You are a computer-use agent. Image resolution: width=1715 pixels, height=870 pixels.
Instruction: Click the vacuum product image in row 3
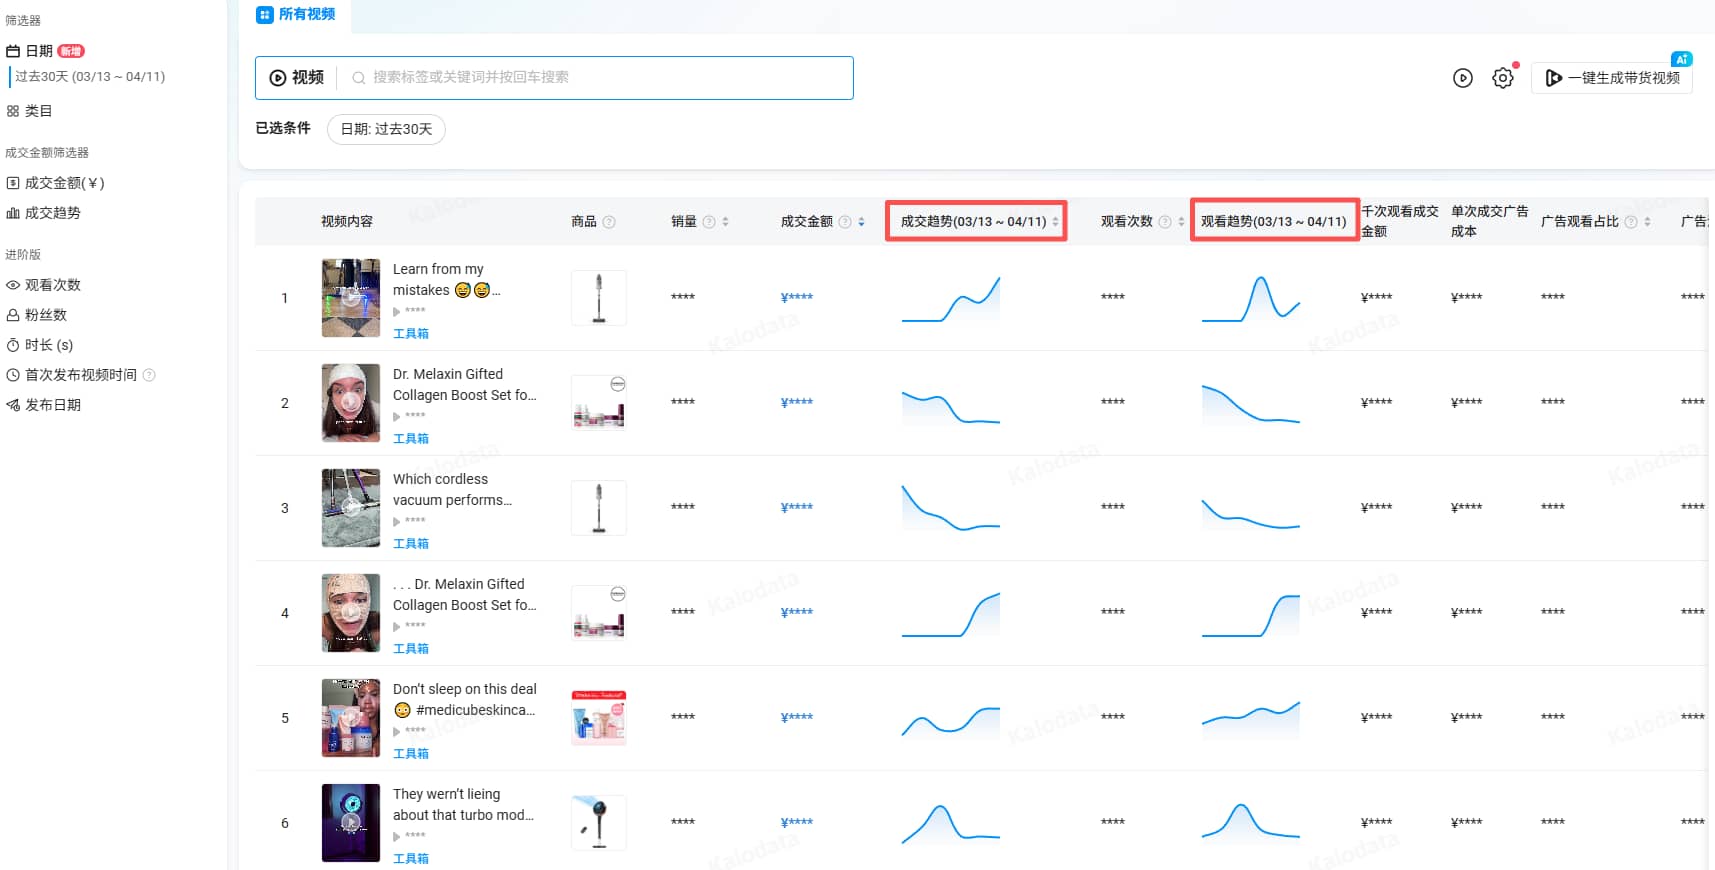(x=598, y=508)
